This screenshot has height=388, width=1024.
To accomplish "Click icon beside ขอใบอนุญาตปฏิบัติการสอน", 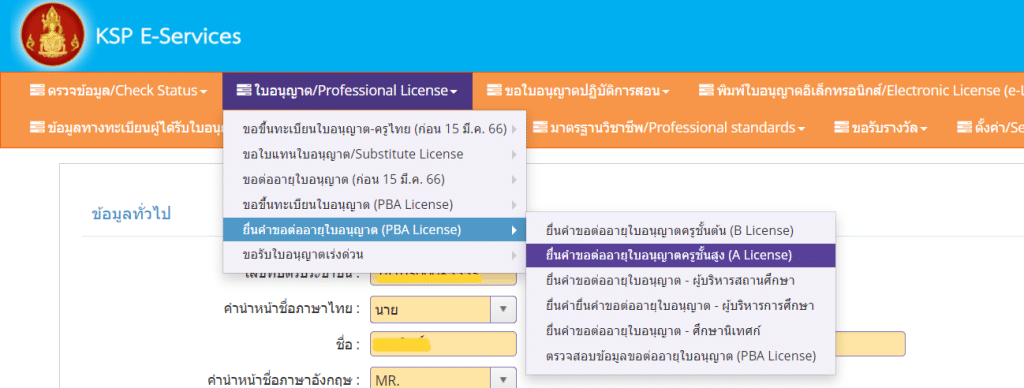I will point(494,90).
